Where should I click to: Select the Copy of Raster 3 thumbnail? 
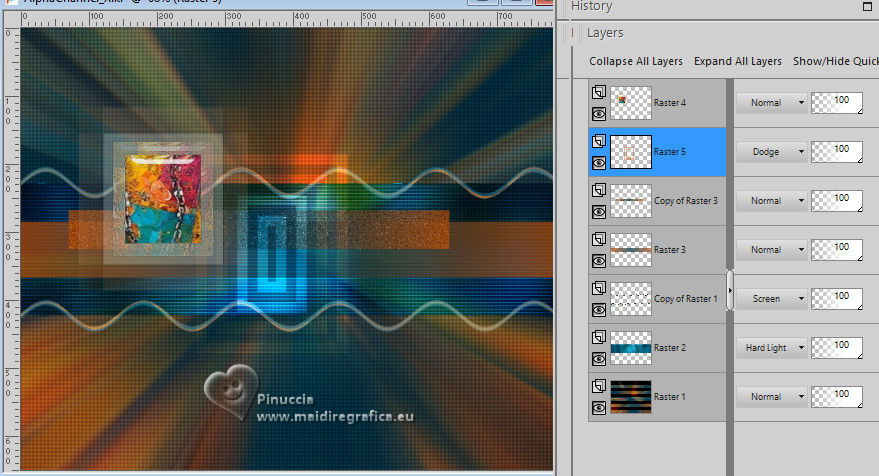[x=631, y=201]
